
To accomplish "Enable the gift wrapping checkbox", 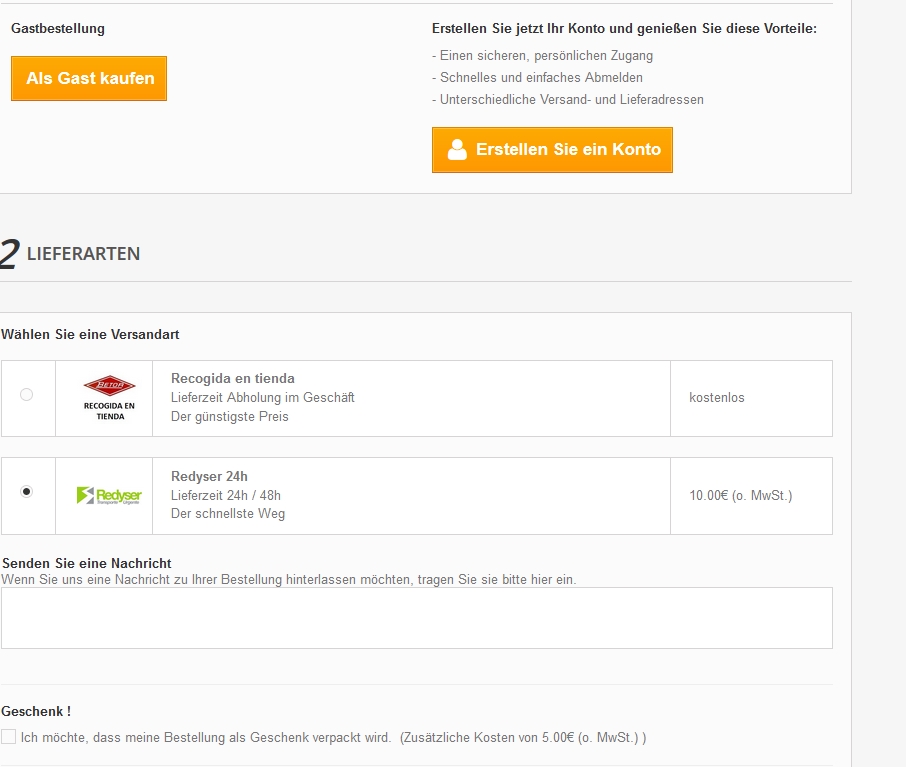I will pos(9,737).
